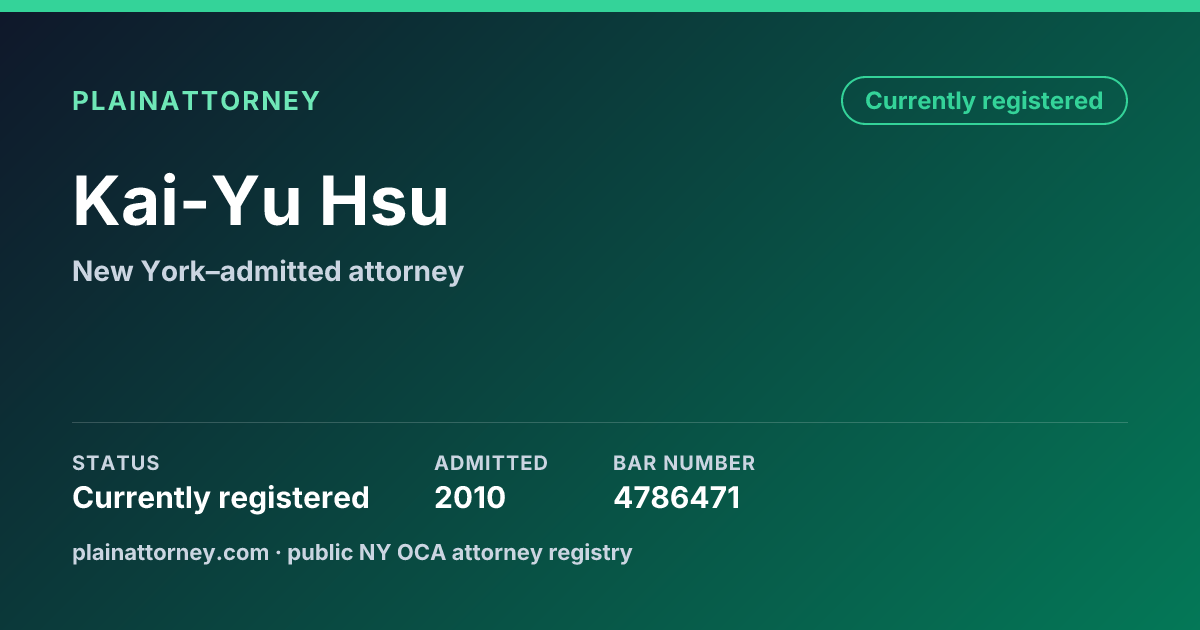Select the bar number 4786471

pyautogui.click(x=677, y=497)
